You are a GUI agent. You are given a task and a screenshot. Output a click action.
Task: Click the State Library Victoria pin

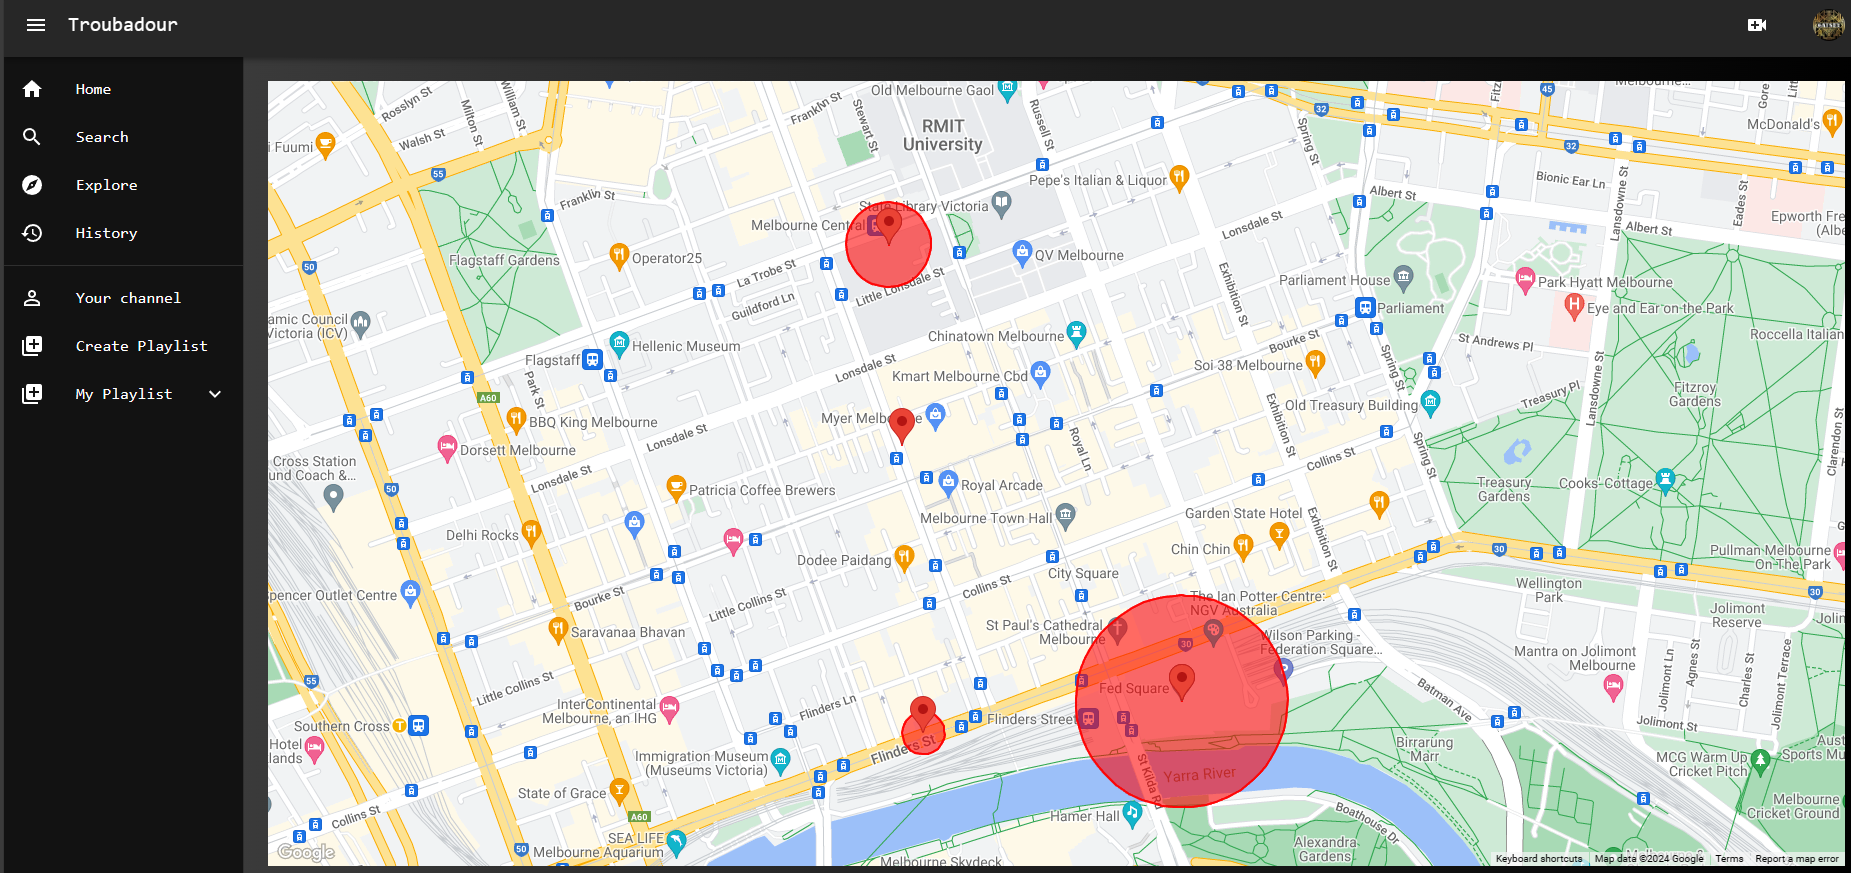(x=1002, y=204)
